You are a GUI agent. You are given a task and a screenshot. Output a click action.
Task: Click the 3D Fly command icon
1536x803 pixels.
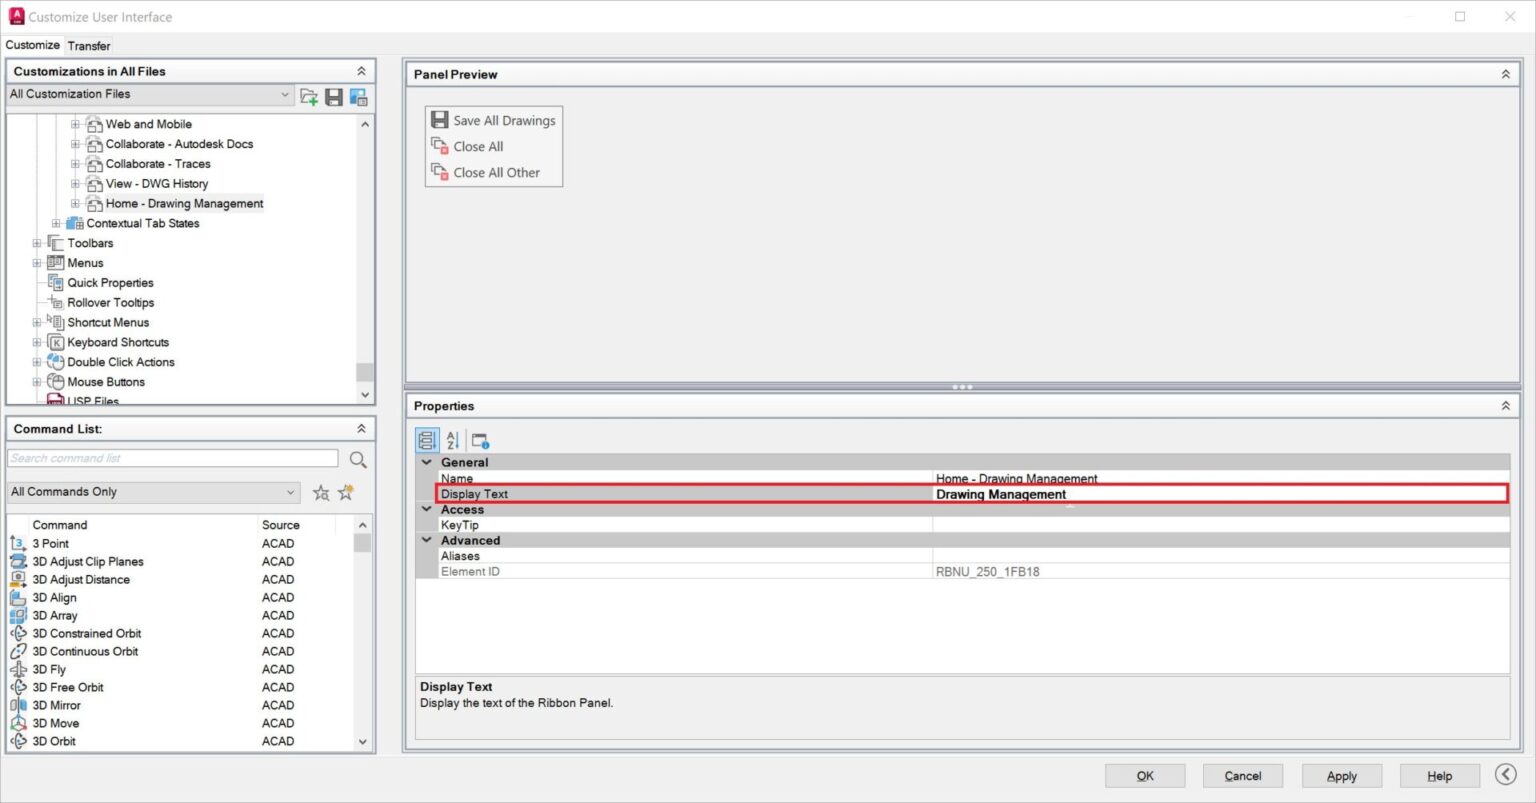(18, 669)
